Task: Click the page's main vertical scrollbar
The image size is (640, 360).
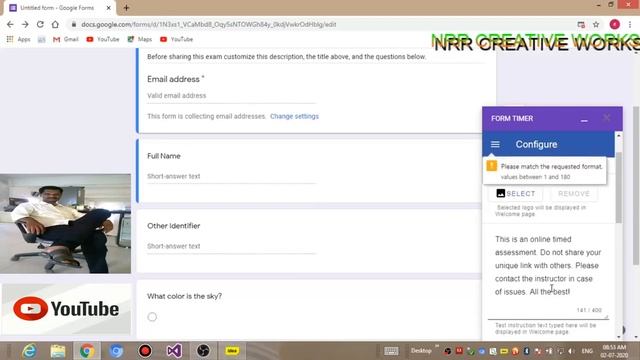Action: tap(636, 186)
